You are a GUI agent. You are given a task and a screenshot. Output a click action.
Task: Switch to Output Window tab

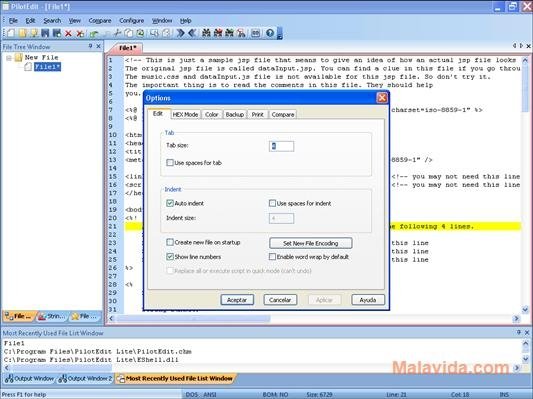pyautogui.click(x=30, y=378)
